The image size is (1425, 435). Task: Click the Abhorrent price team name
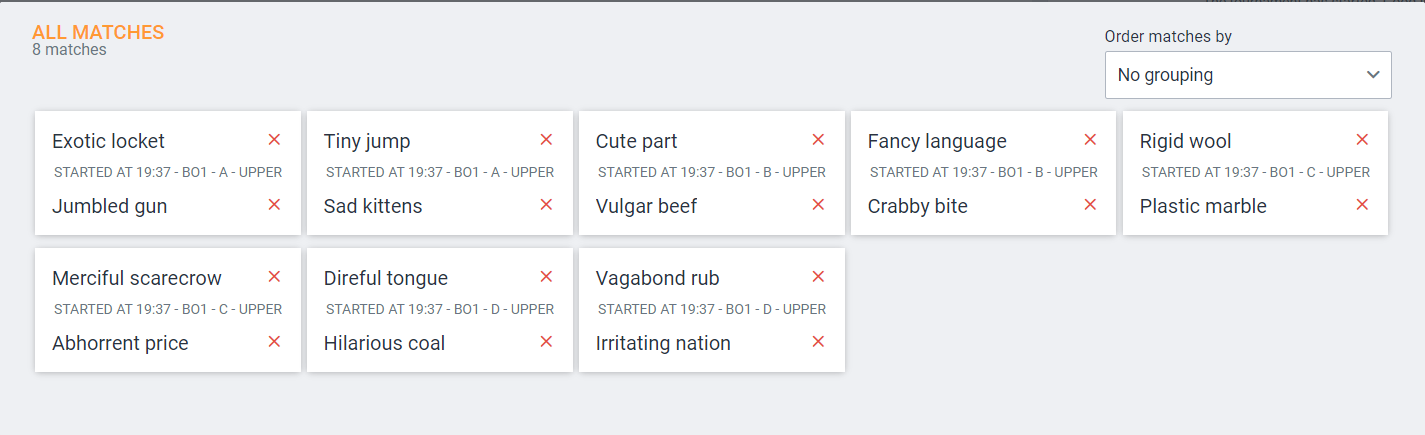coord(120,343)
